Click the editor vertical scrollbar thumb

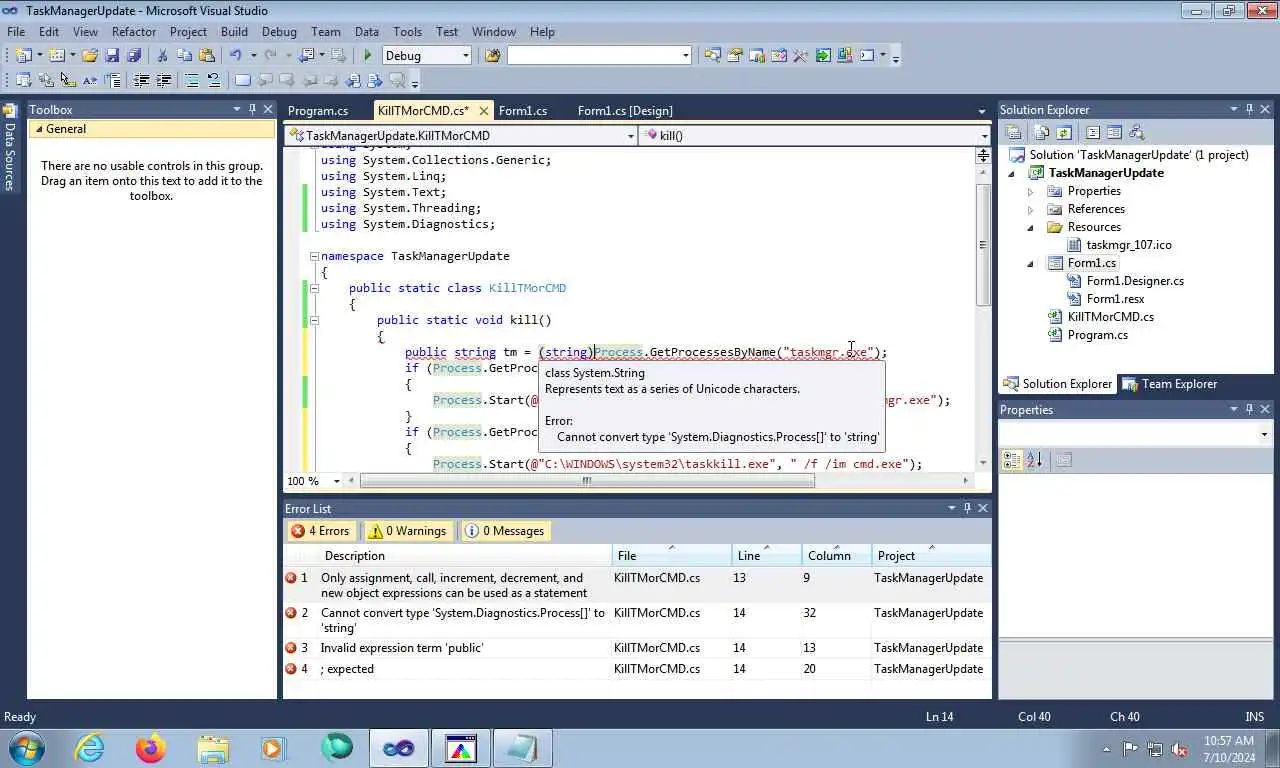(983, 245)
